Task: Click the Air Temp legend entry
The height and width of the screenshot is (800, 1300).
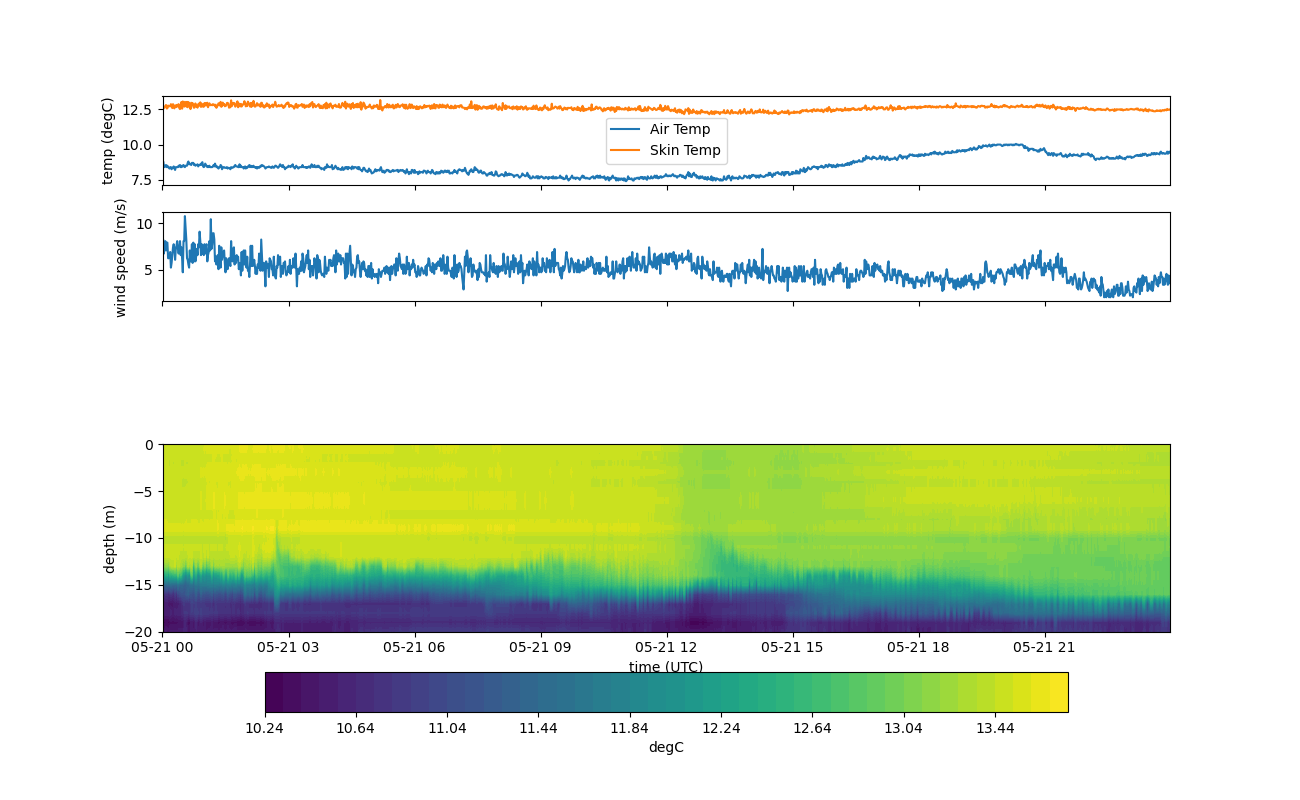Action: (x=679, y=129)
